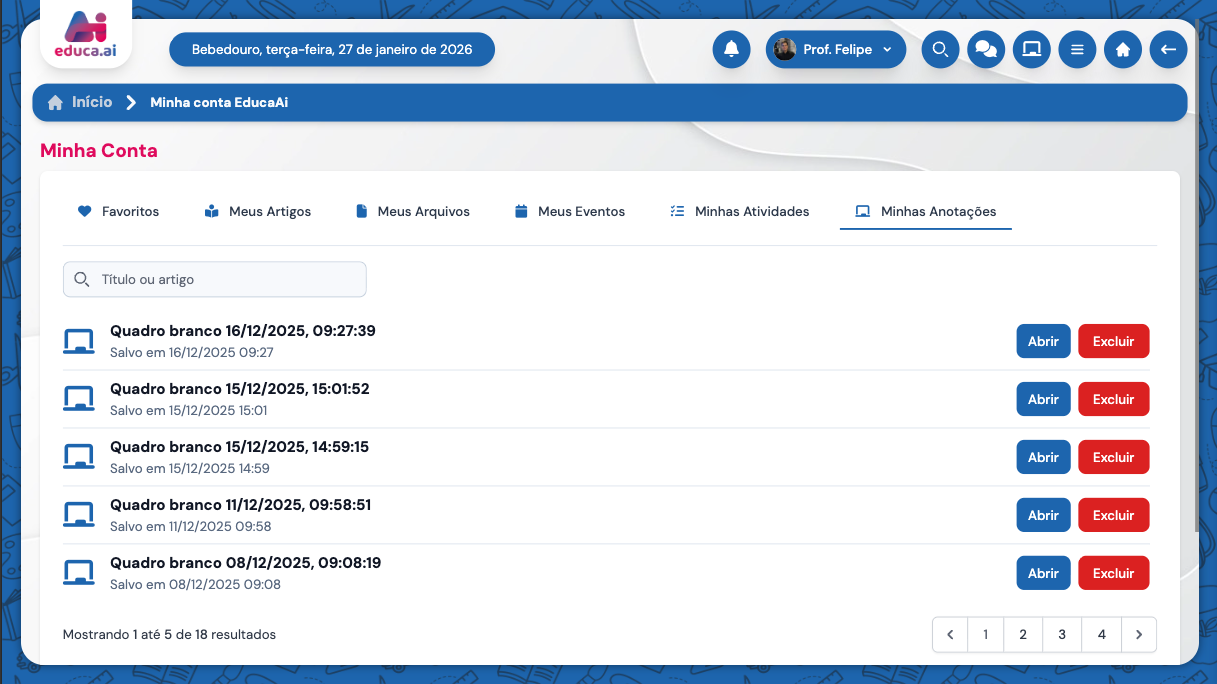This screenshot has width=1217, height=684.
Task: Open the hamburger menu icon
Action: tap(1077, 49)
